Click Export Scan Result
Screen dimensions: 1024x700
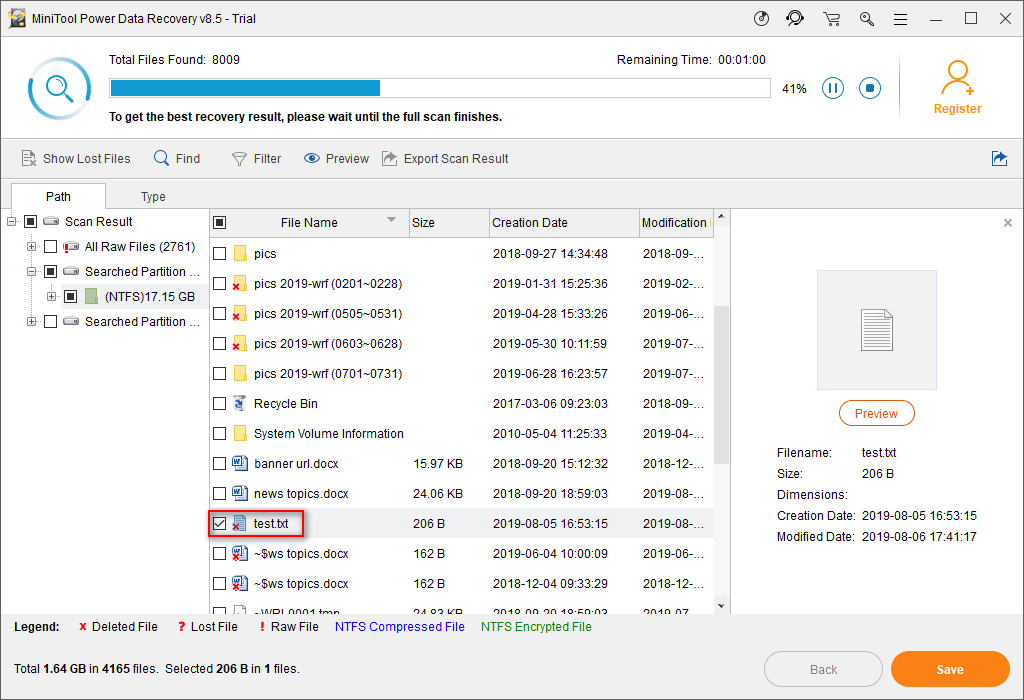click(x=445, y=159)
